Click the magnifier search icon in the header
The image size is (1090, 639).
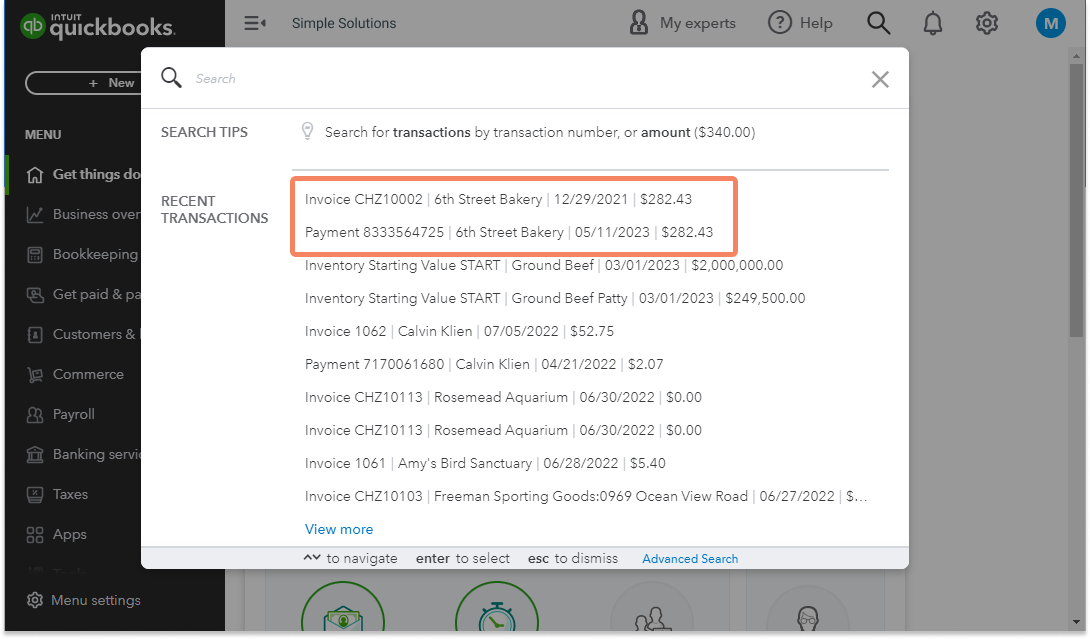point(878,23)
